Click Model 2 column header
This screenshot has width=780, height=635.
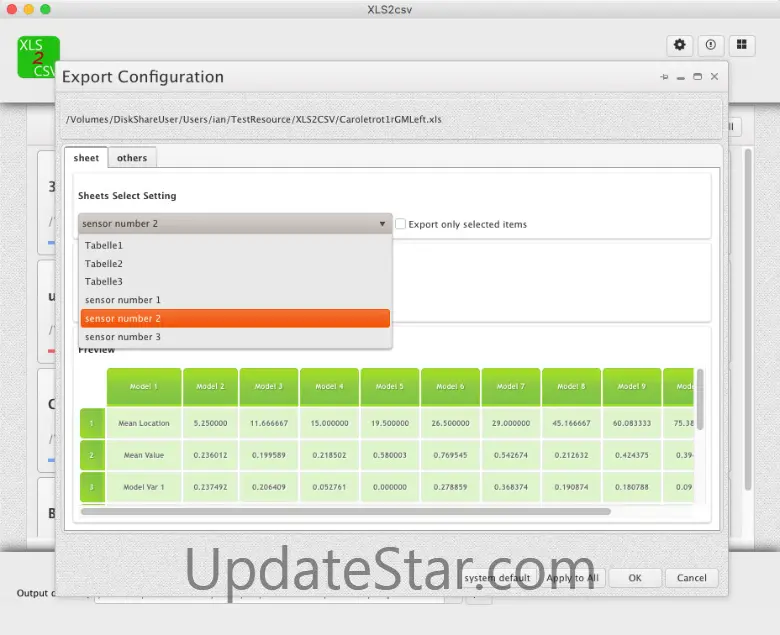210,386
